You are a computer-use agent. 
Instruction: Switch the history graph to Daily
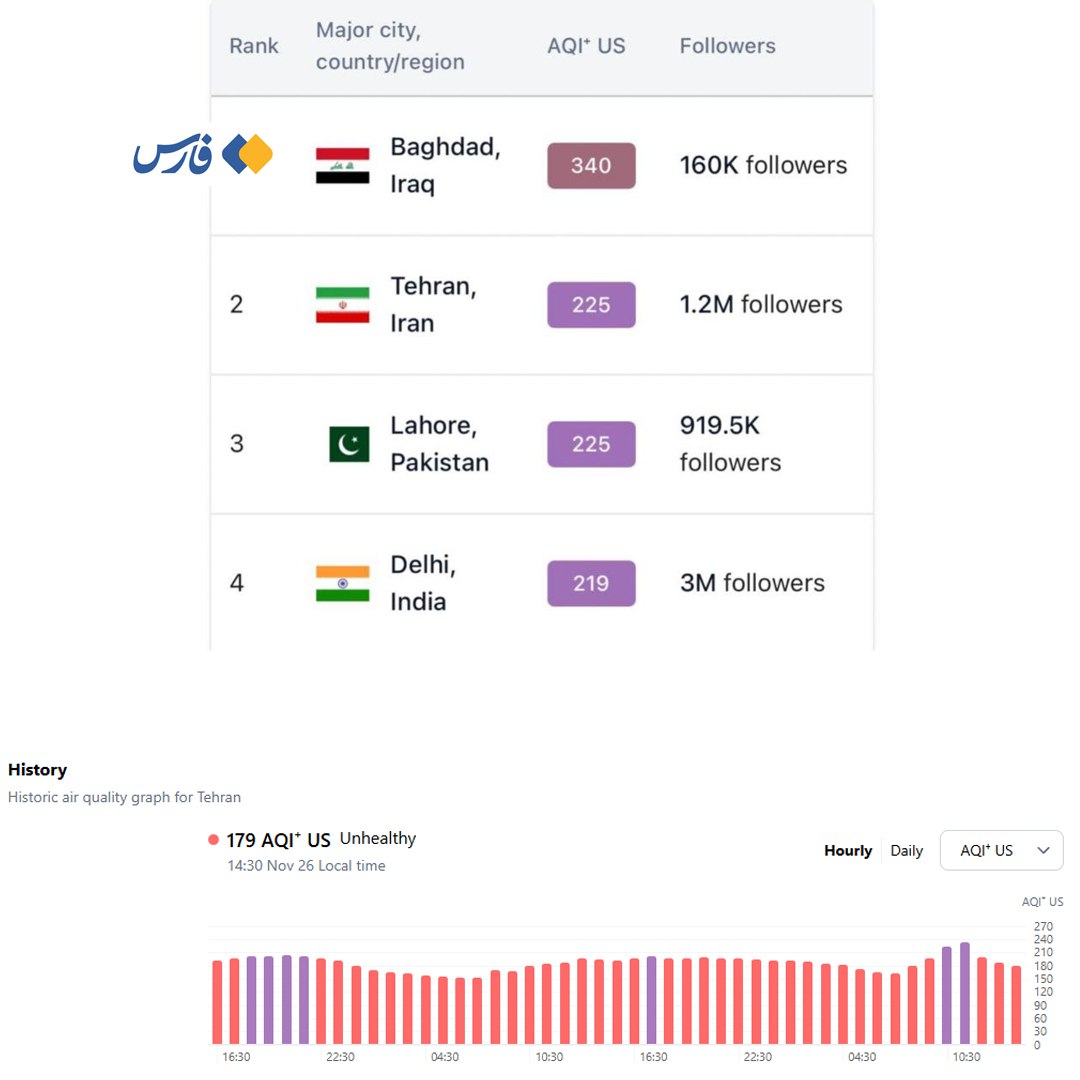tap(906, 851)
